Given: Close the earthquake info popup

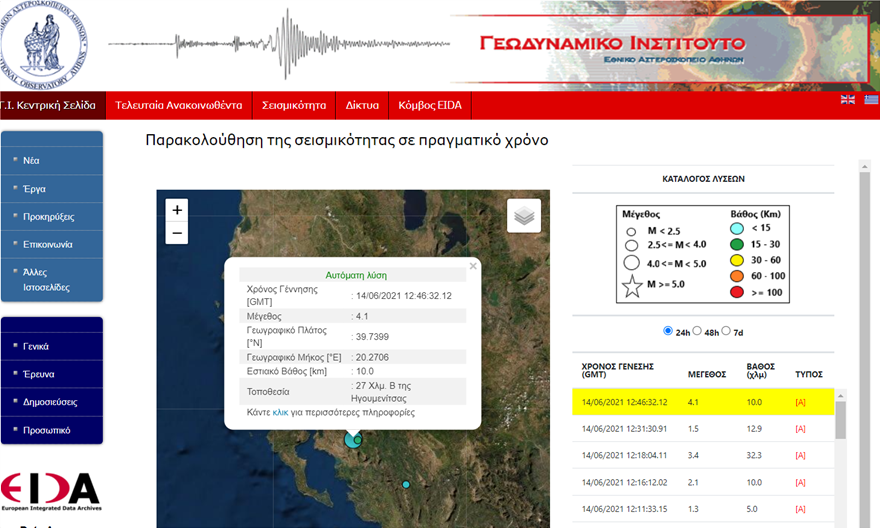Looking at the screenshot, I should (x=473, y=266).
